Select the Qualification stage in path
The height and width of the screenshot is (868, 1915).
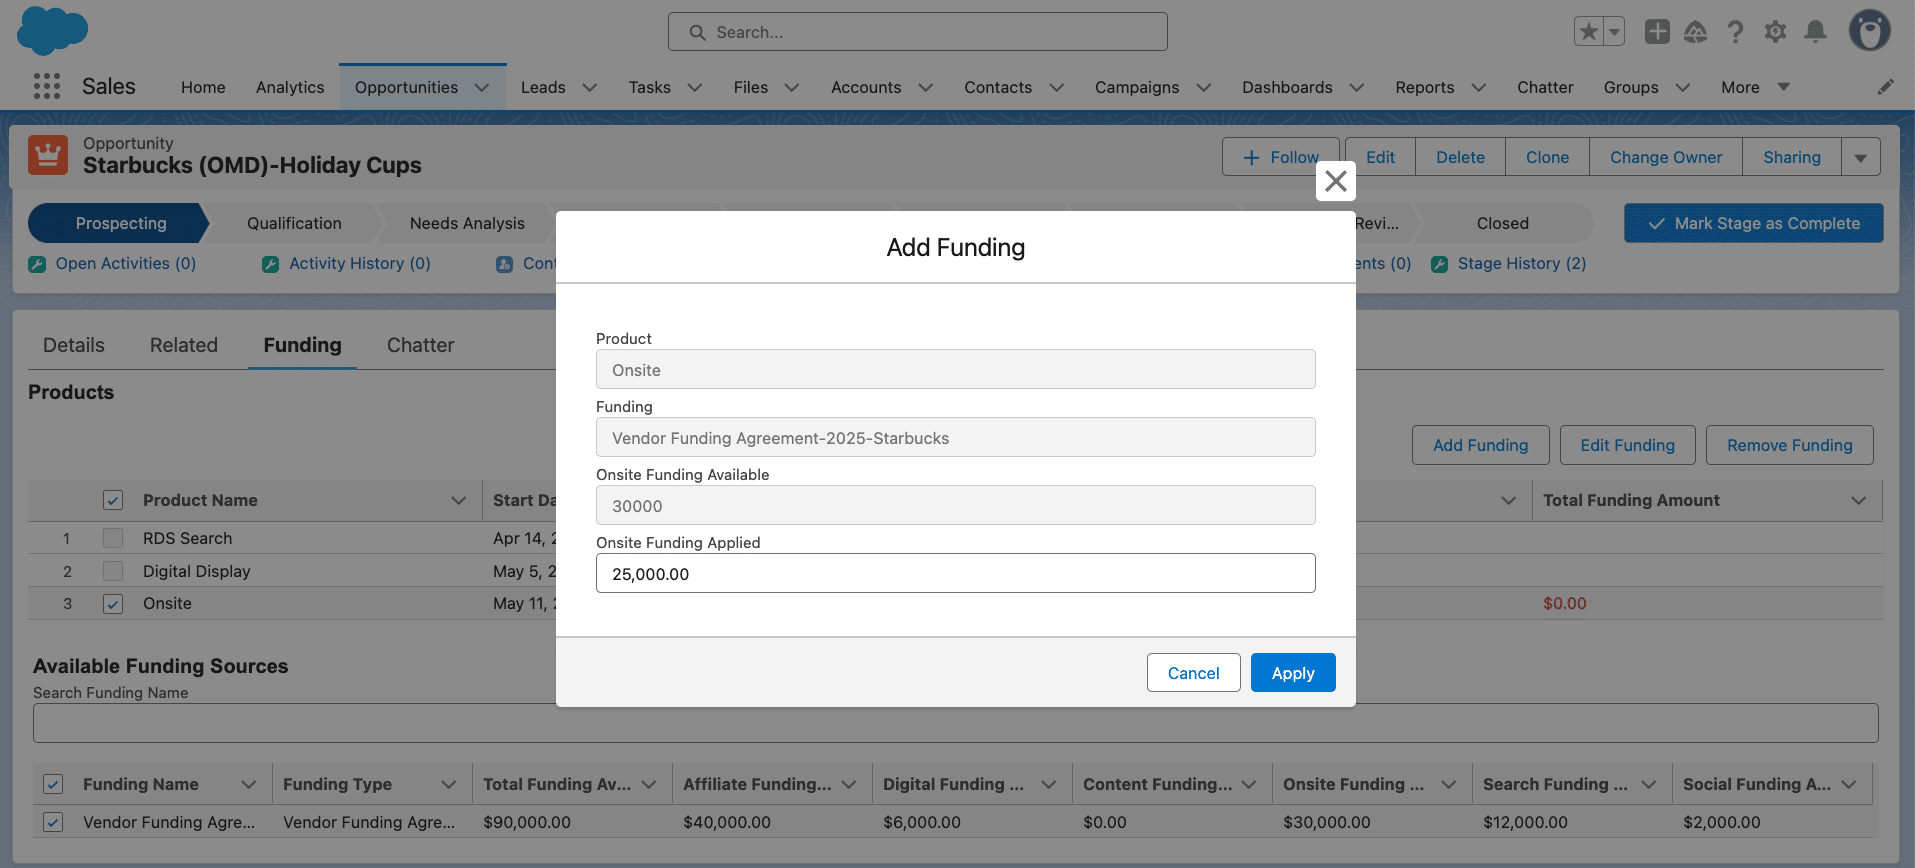(294, 223)
